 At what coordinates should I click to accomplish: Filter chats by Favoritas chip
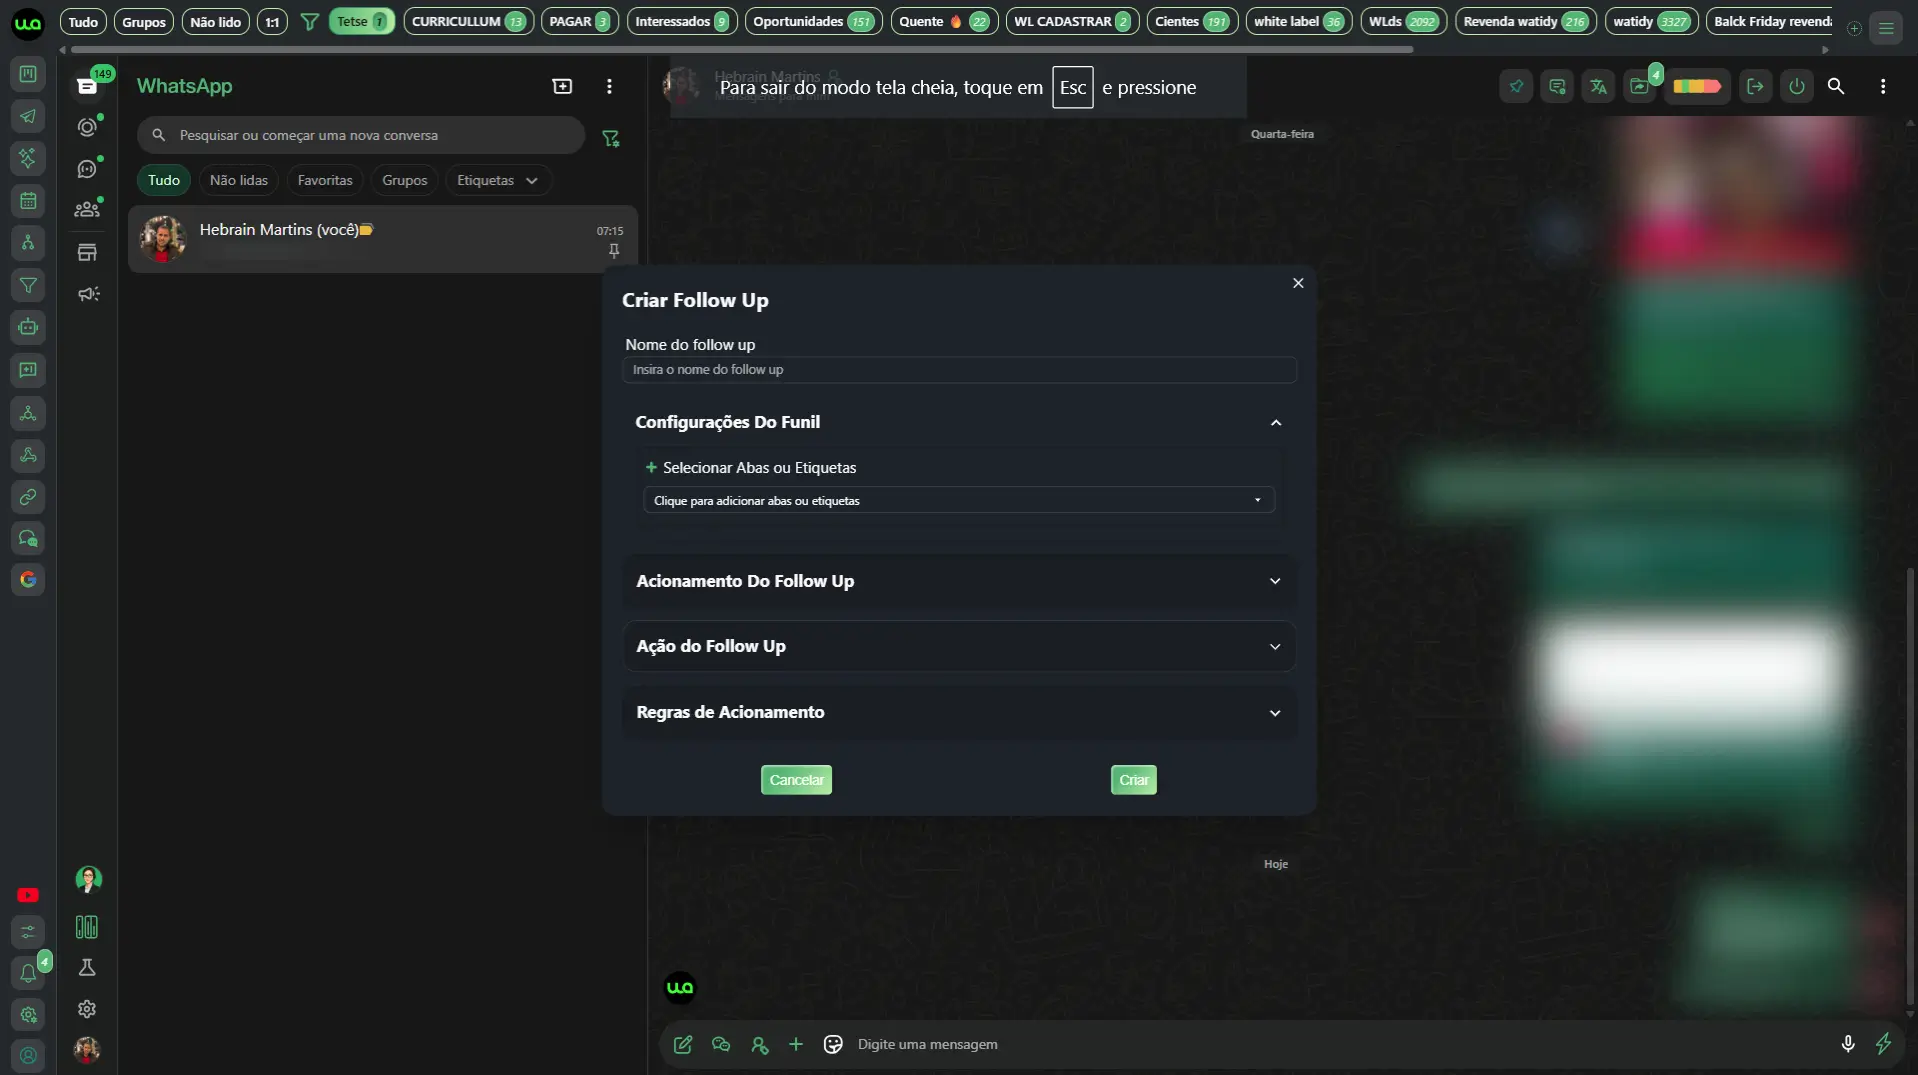[x=325, y=180]
